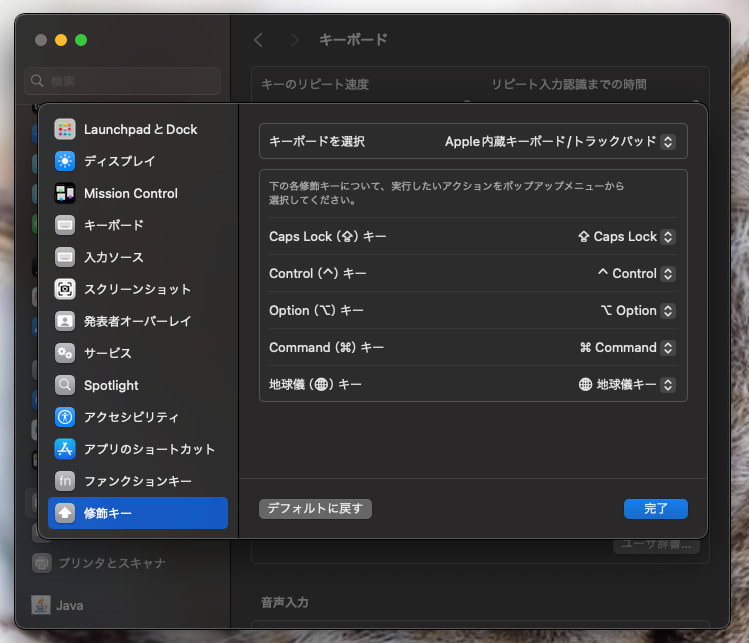Click the 発表者オーバーレイ icon

(65, 322)
